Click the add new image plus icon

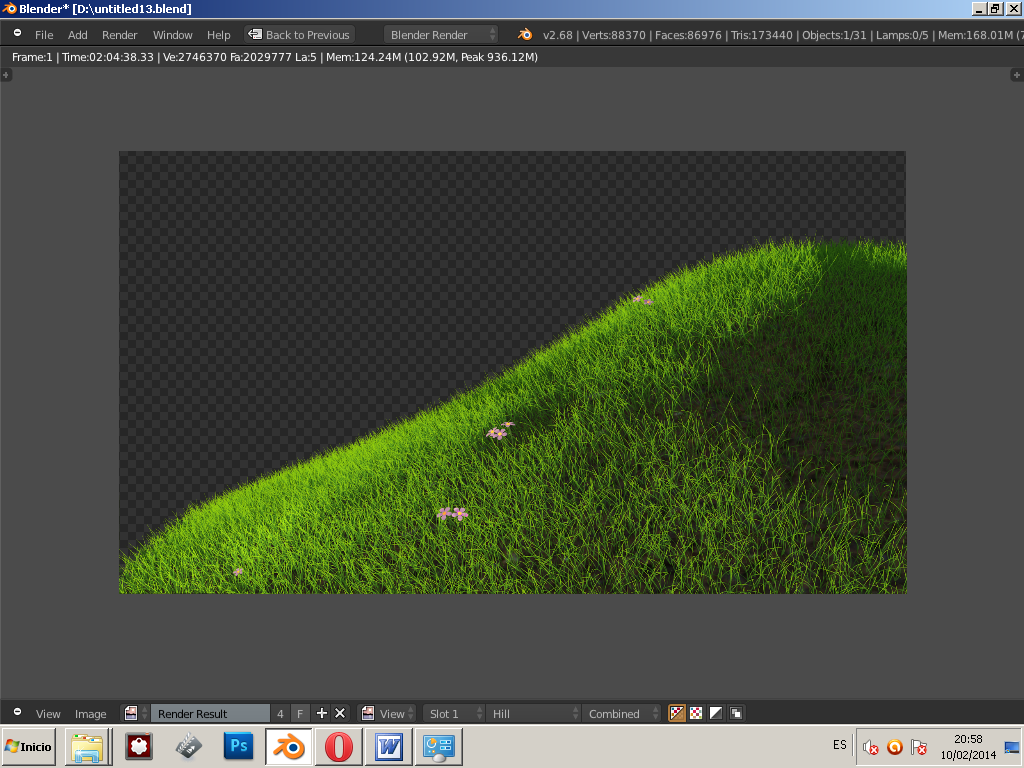(322, 713)
